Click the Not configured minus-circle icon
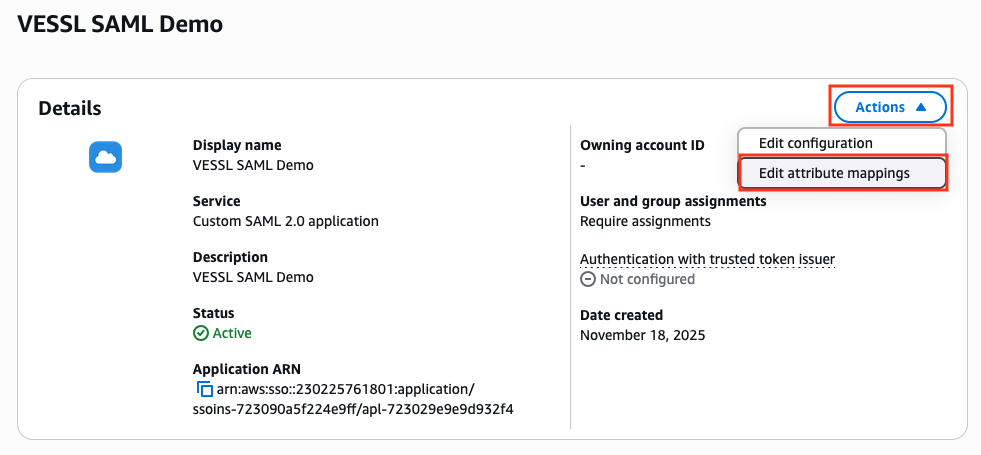This screenshot has height=455, width=981. pyautogui.click(x=588, y=279)
